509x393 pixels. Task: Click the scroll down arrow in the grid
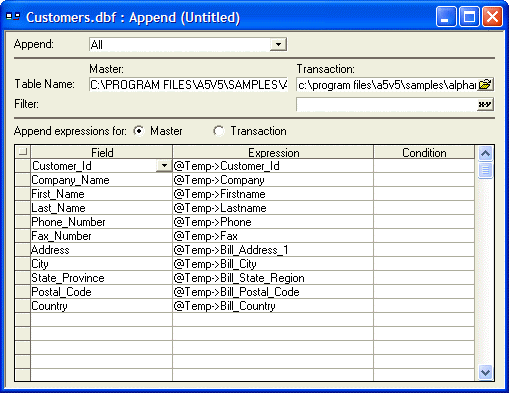pyautogui.click(x=485, y=372)
